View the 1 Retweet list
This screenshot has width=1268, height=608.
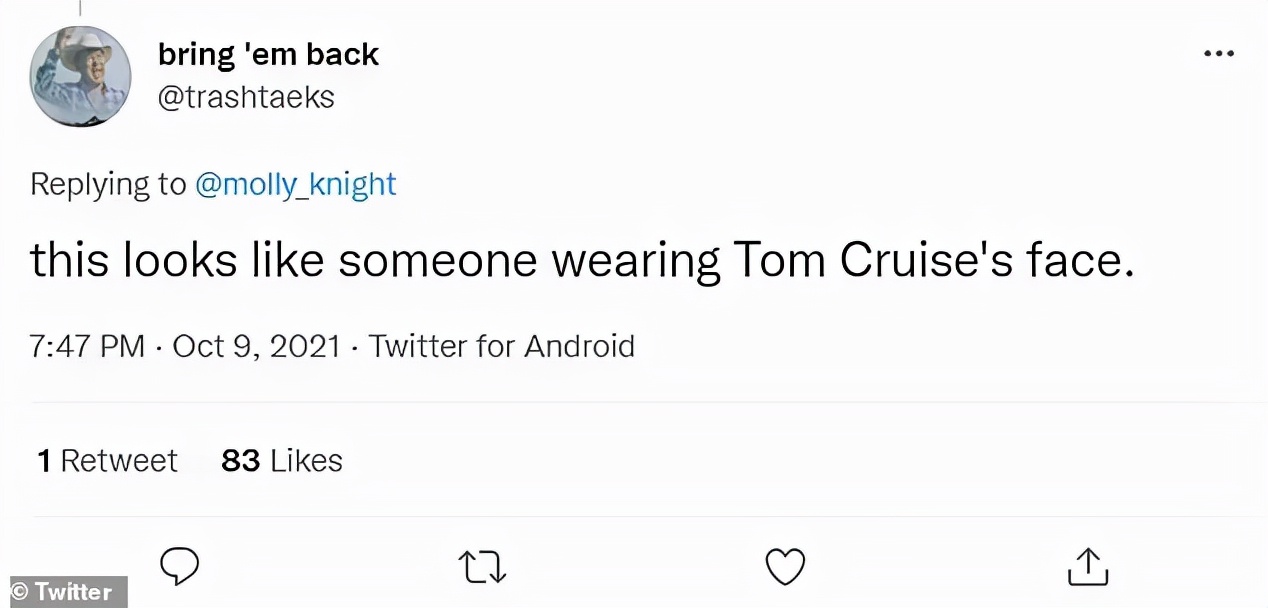[107, 461]
